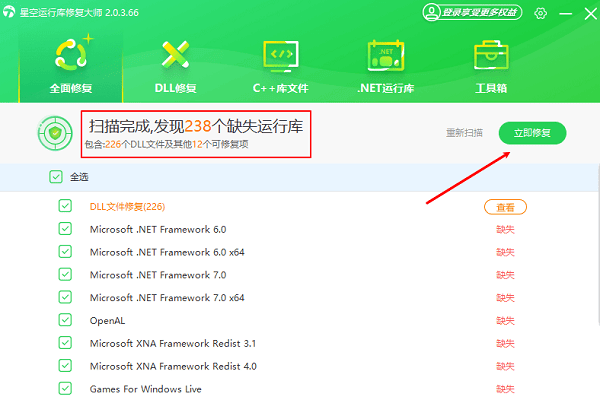Click the user avatar login icon

[x=431, y=12]
